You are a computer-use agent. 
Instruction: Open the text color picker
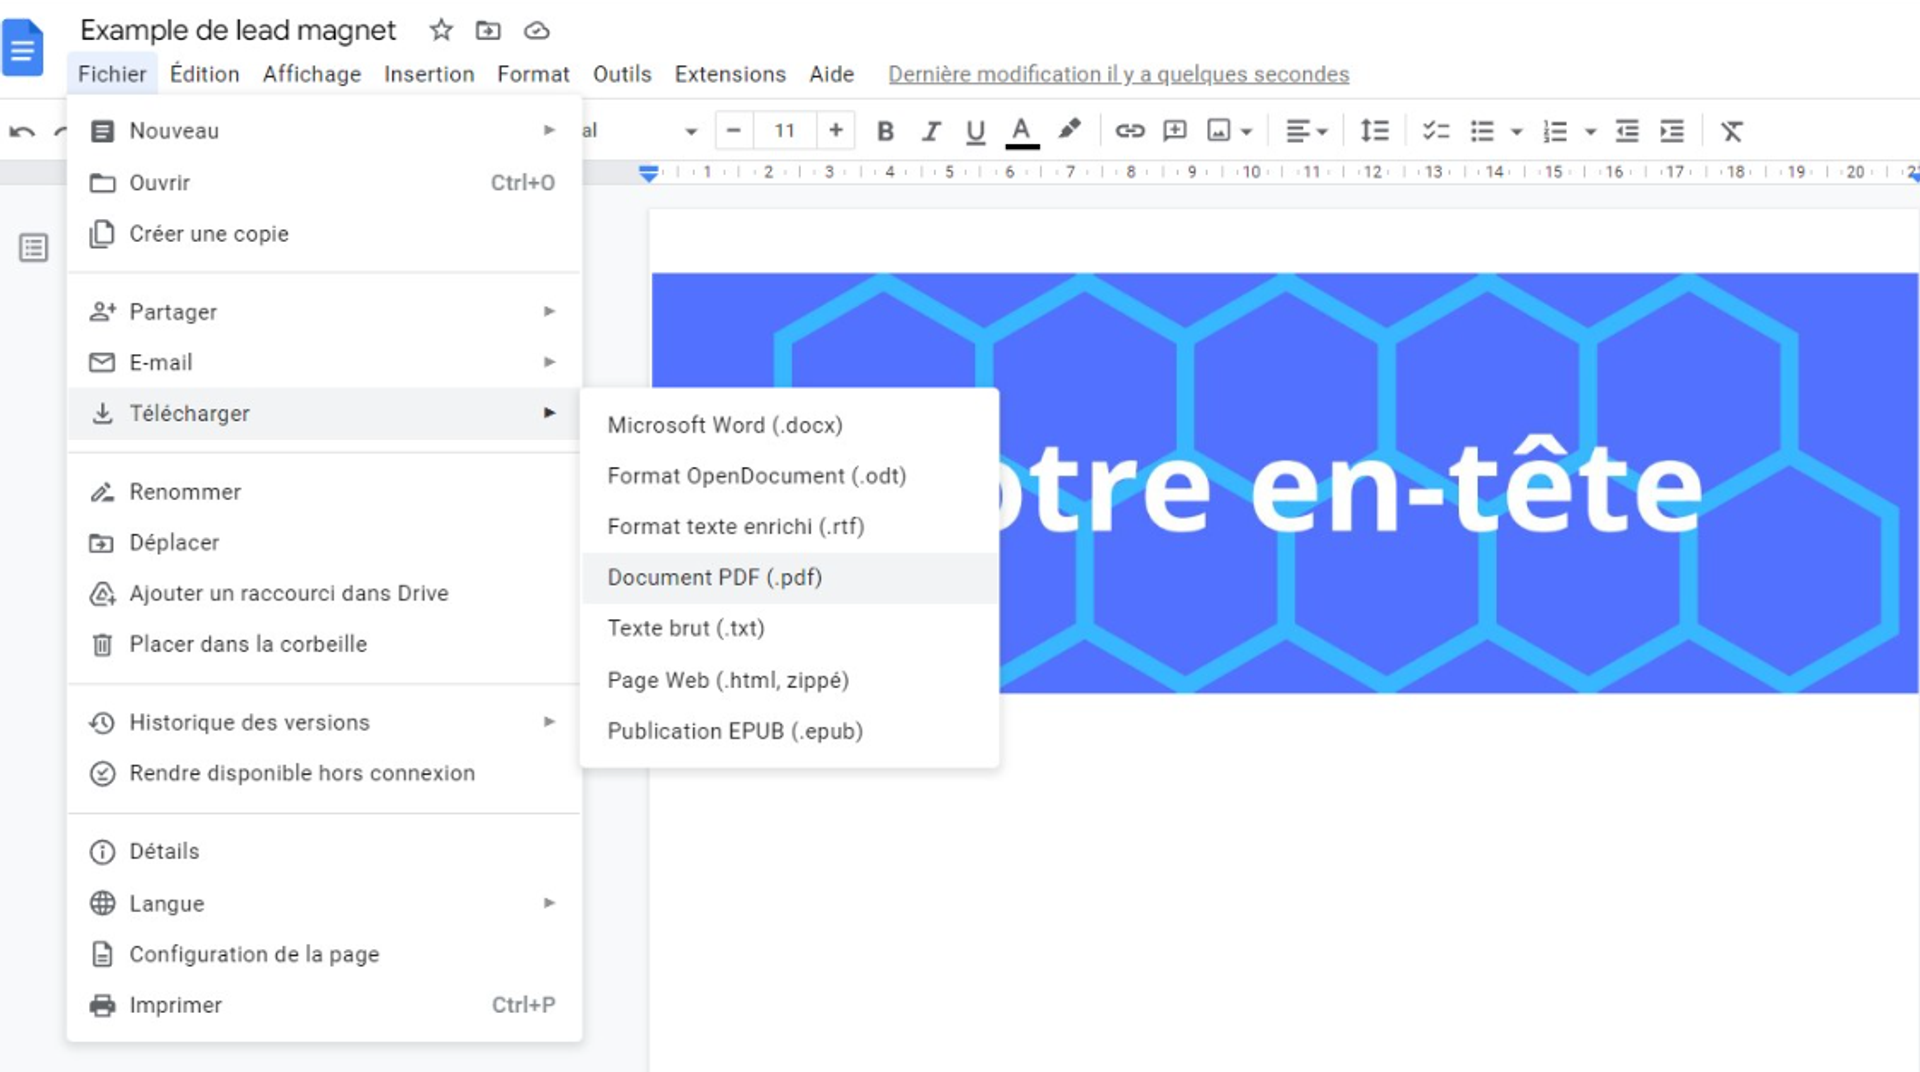[1021, 131]
